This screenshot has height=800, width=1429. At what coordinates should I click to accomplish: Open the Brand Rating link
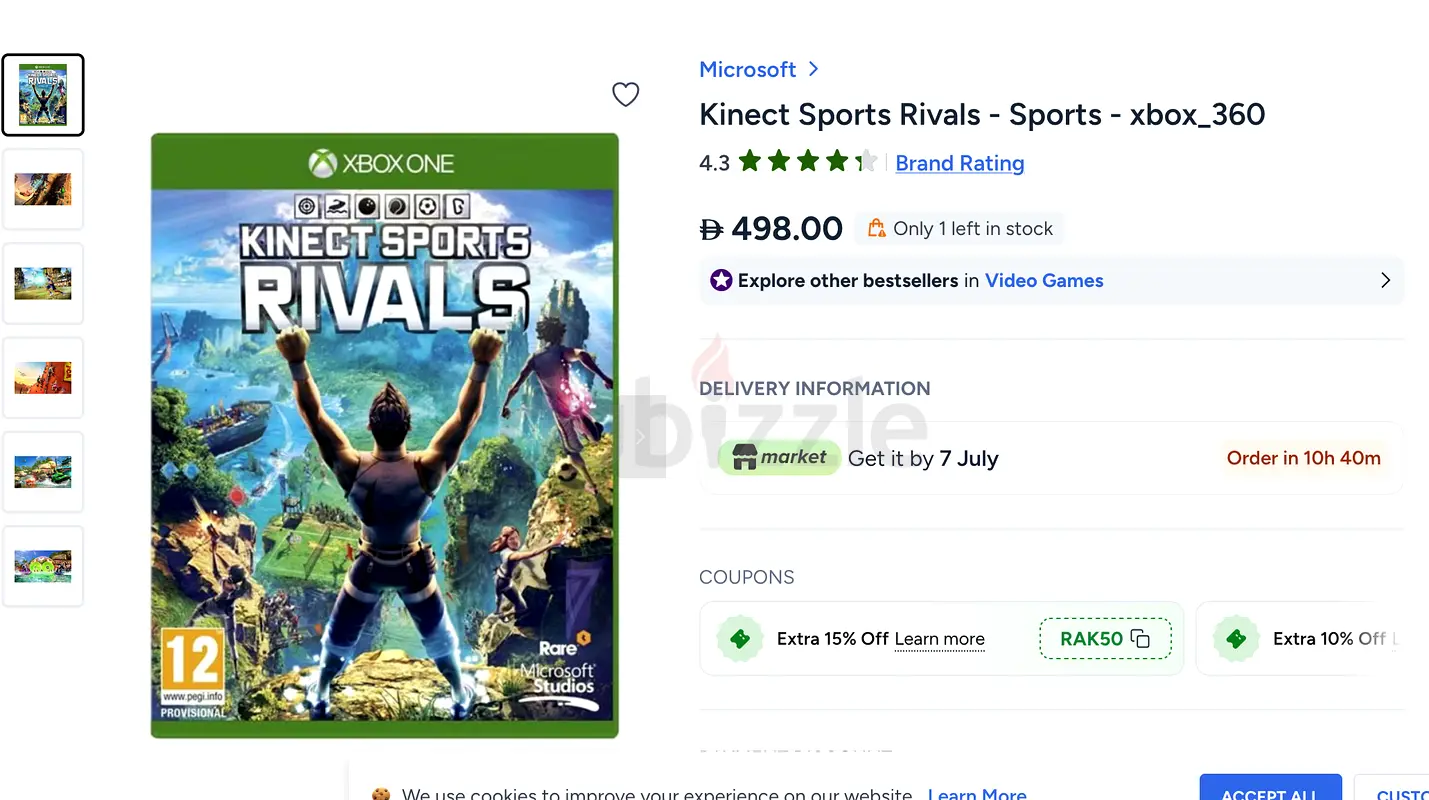[960, 163]
